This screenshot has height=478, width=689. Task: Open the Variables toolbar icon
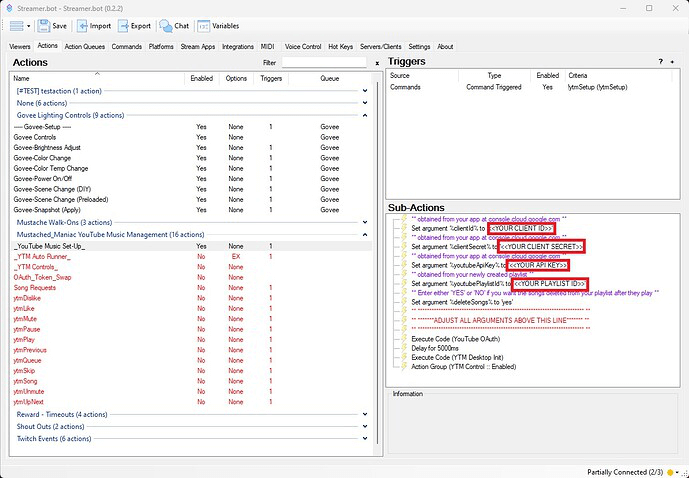tap(203, 25)
